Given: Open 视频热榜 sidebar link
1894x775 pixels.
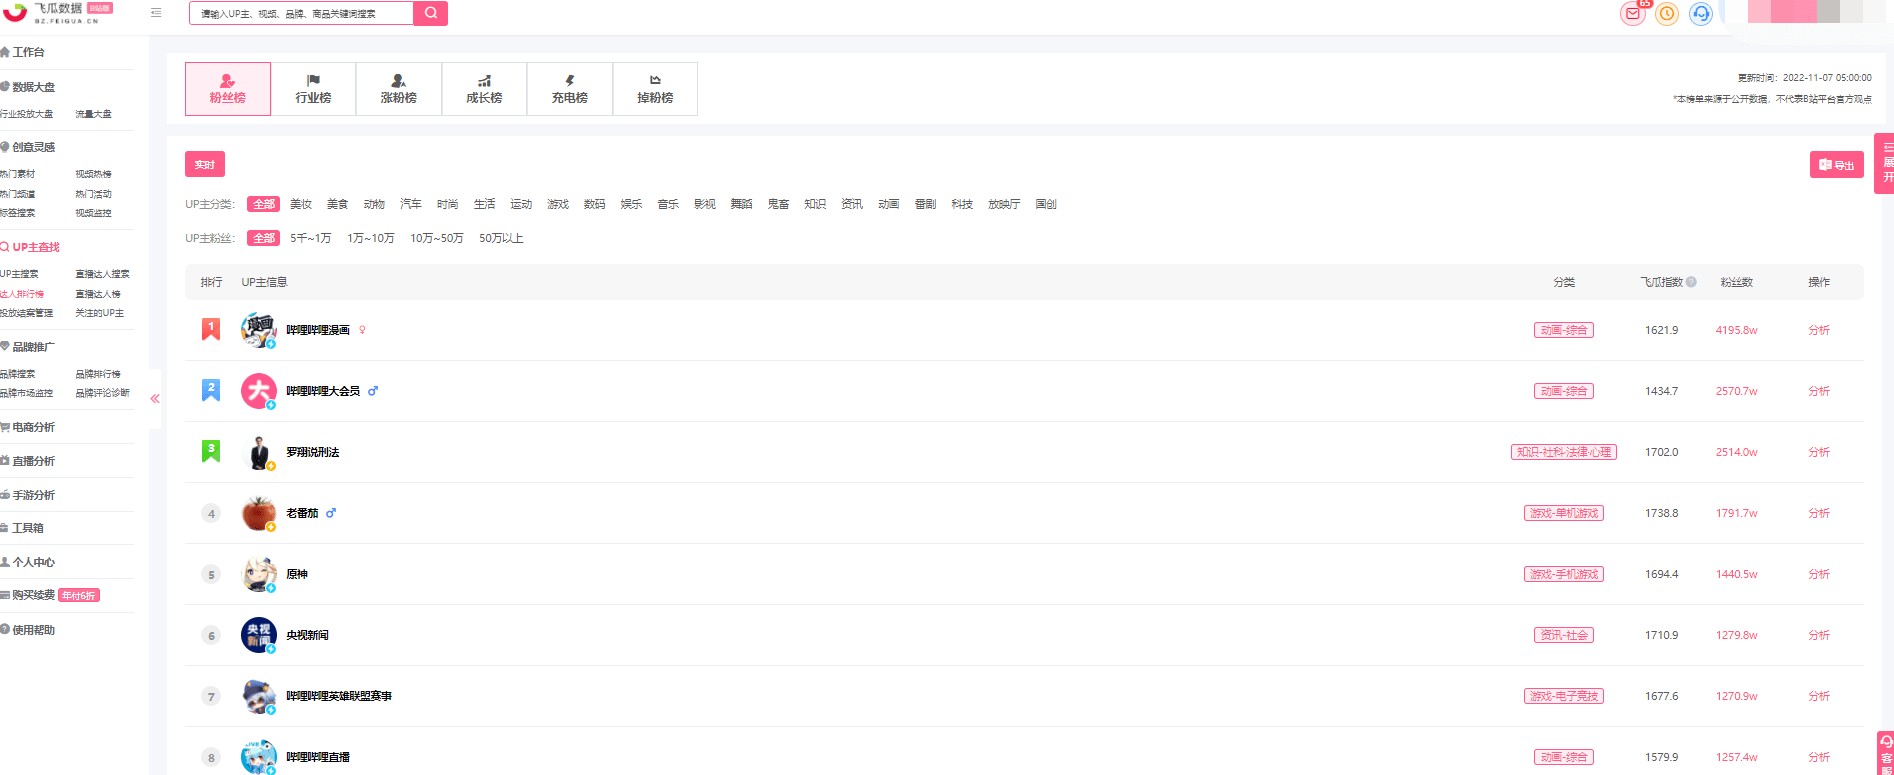Looking at the screenshot, I should [x=93, y=174].
